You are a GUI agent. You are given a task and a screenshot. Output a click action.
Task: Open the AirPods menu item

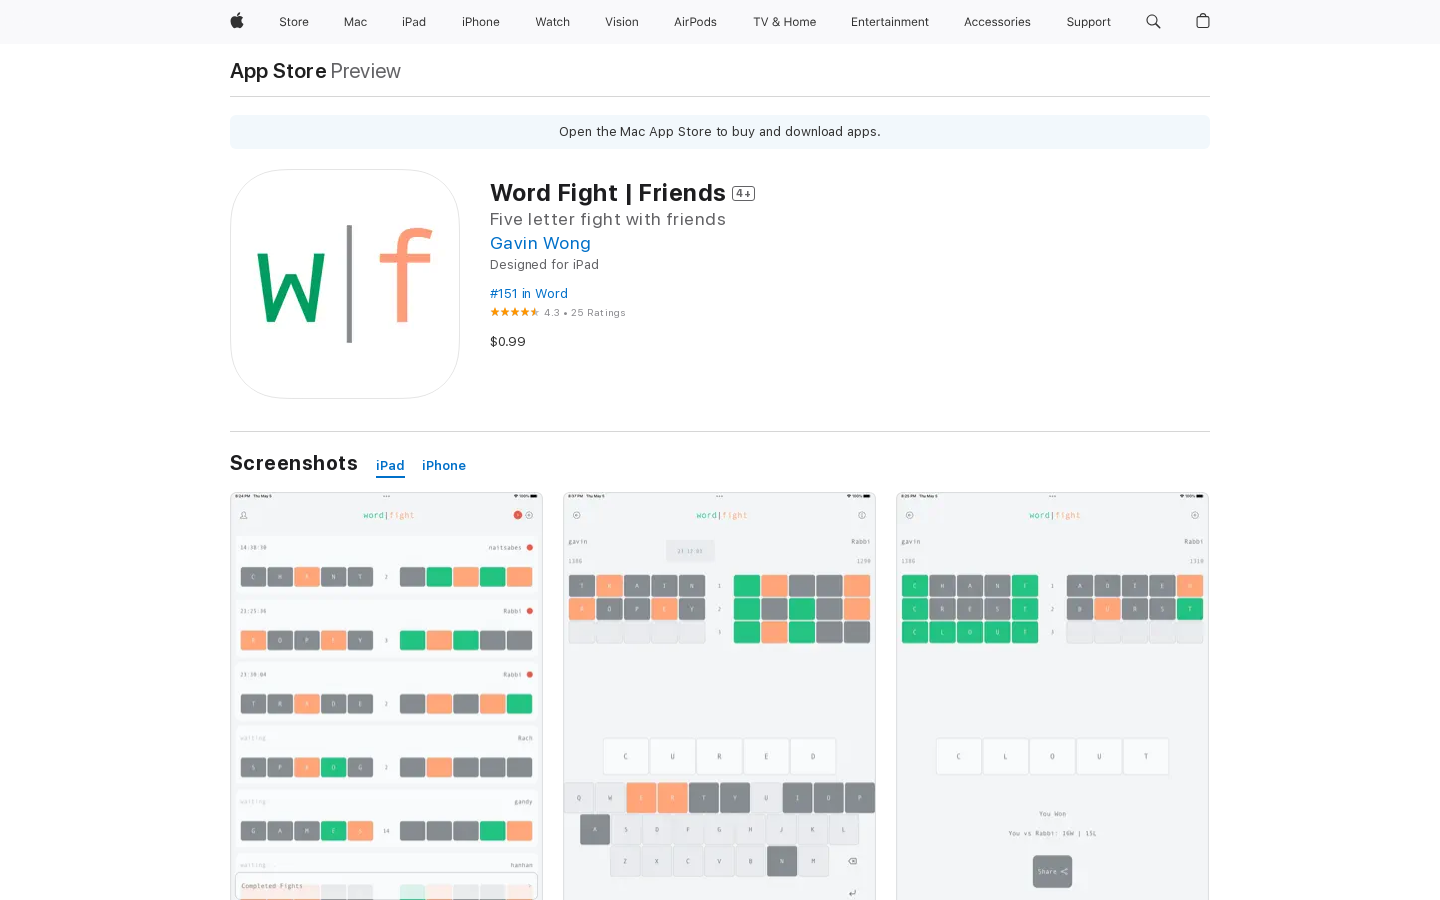695,22
